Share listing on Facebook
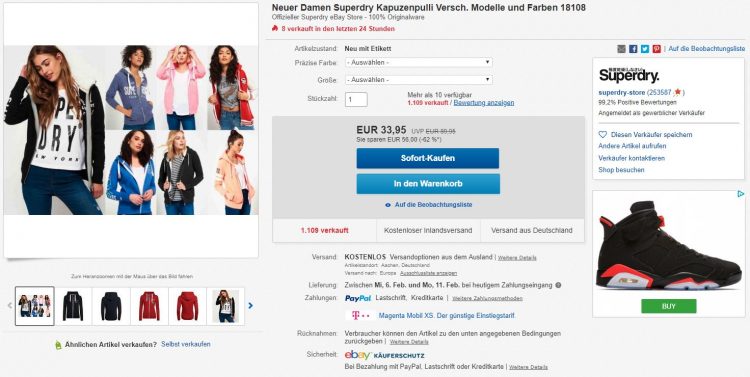Screen dimensions: 750x377 pos(633,49)
